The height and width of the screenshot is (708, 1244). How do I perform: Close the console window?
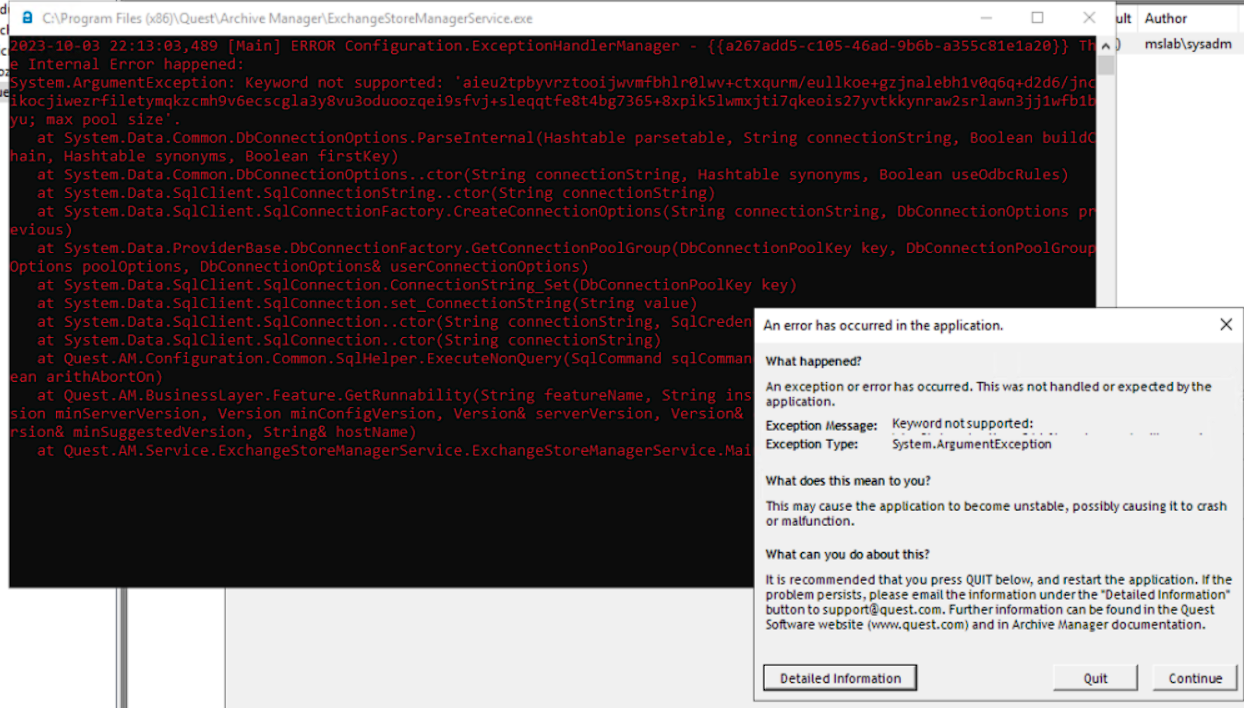[1090, 18]
